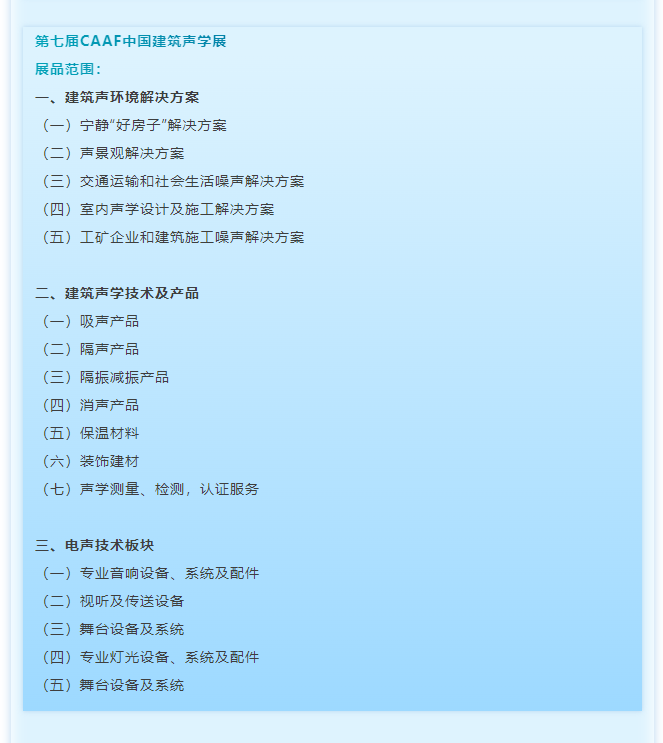Screen dimensions: 663x743
Task: Click the 装饰建材 entry
Action: click(109, 461)
